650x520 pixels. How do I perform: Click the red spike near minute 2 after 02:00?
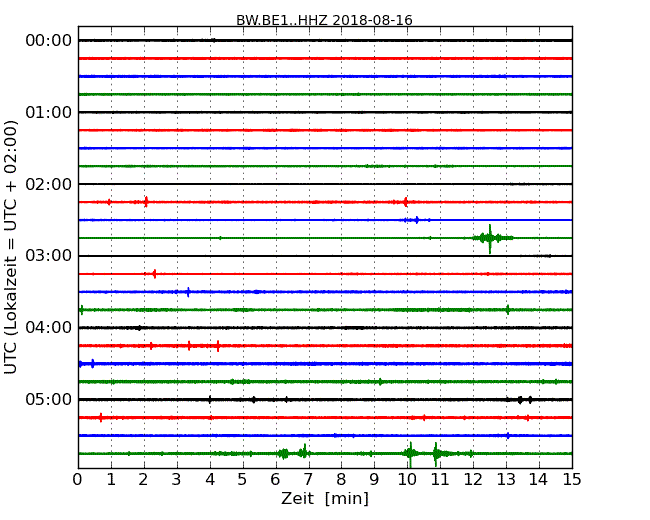[x=146, y=202]
